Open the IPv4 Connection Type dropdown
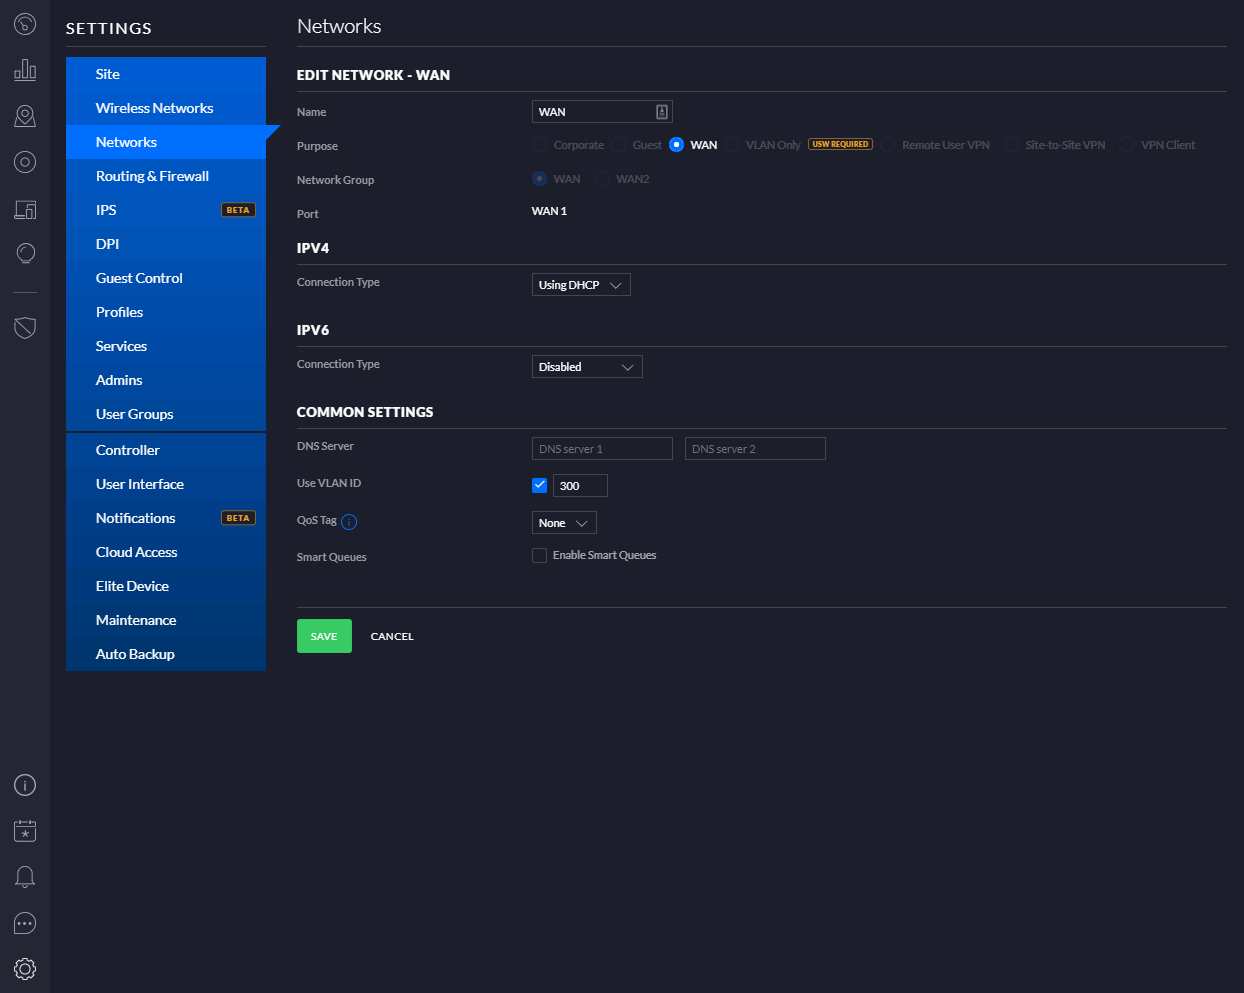Screen dimensions: 1244x993 (x=581, y=285)
